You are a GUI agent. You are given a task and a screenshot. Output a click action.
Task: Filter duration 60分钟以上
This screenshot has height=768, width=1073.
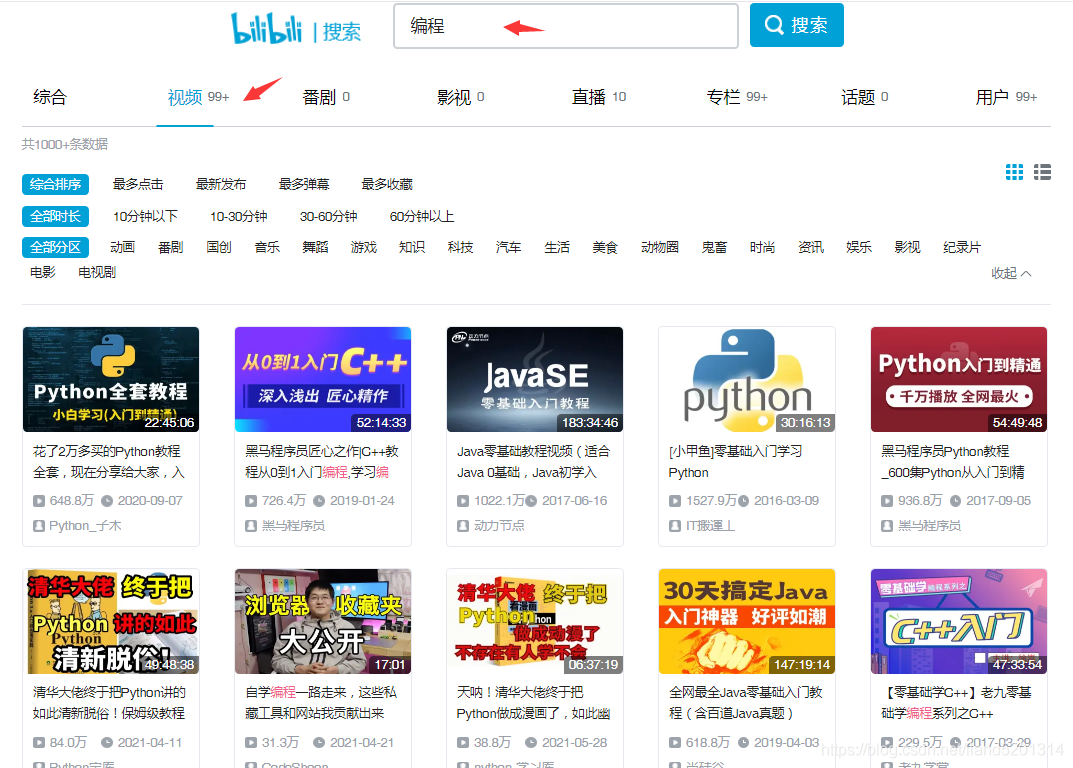coord(422,216)
